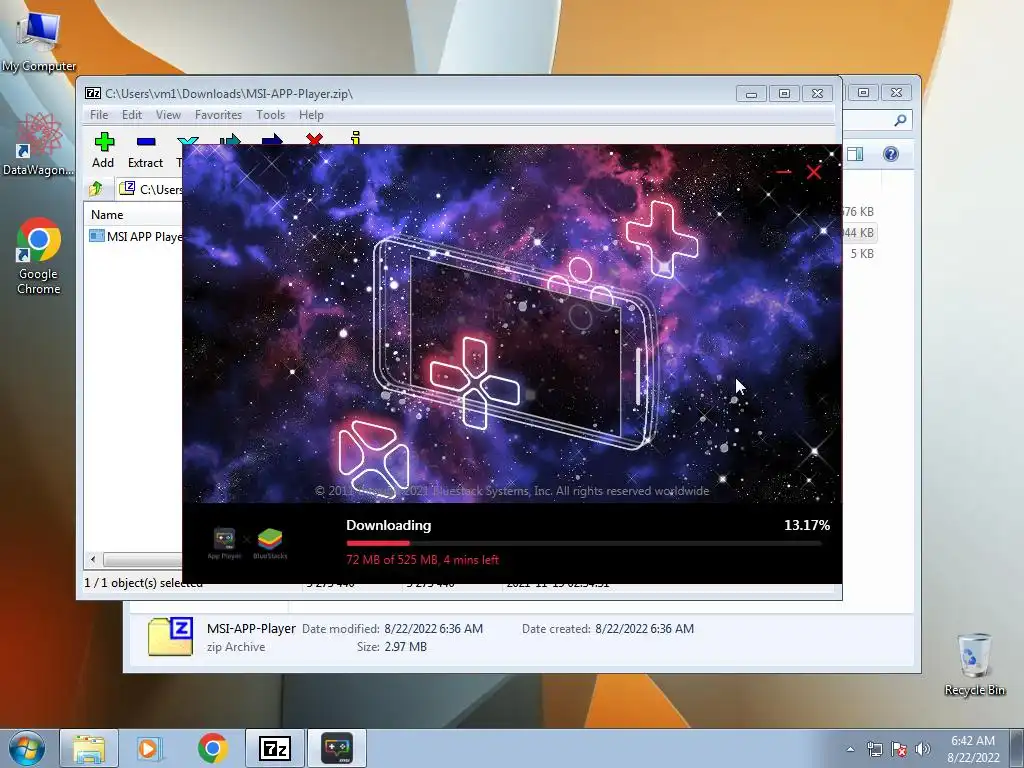
Task: Click Explorer's search magnifier icon
Action: pyautogui.click(x=901, y=120)
